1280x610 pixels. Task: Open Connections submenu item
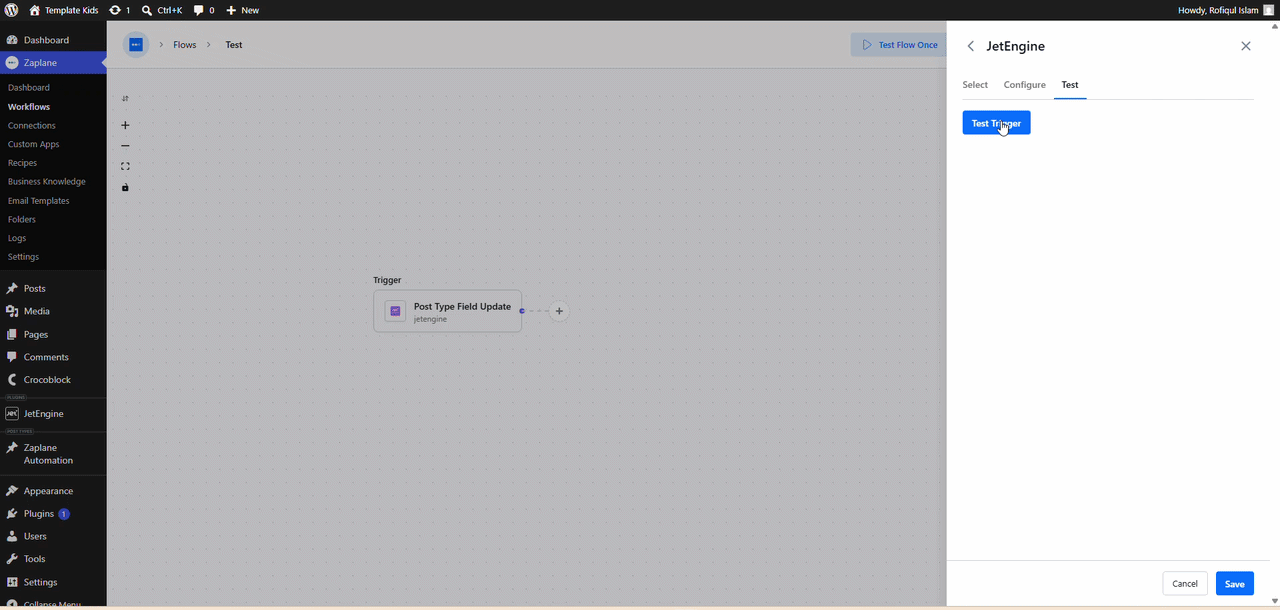31,126
